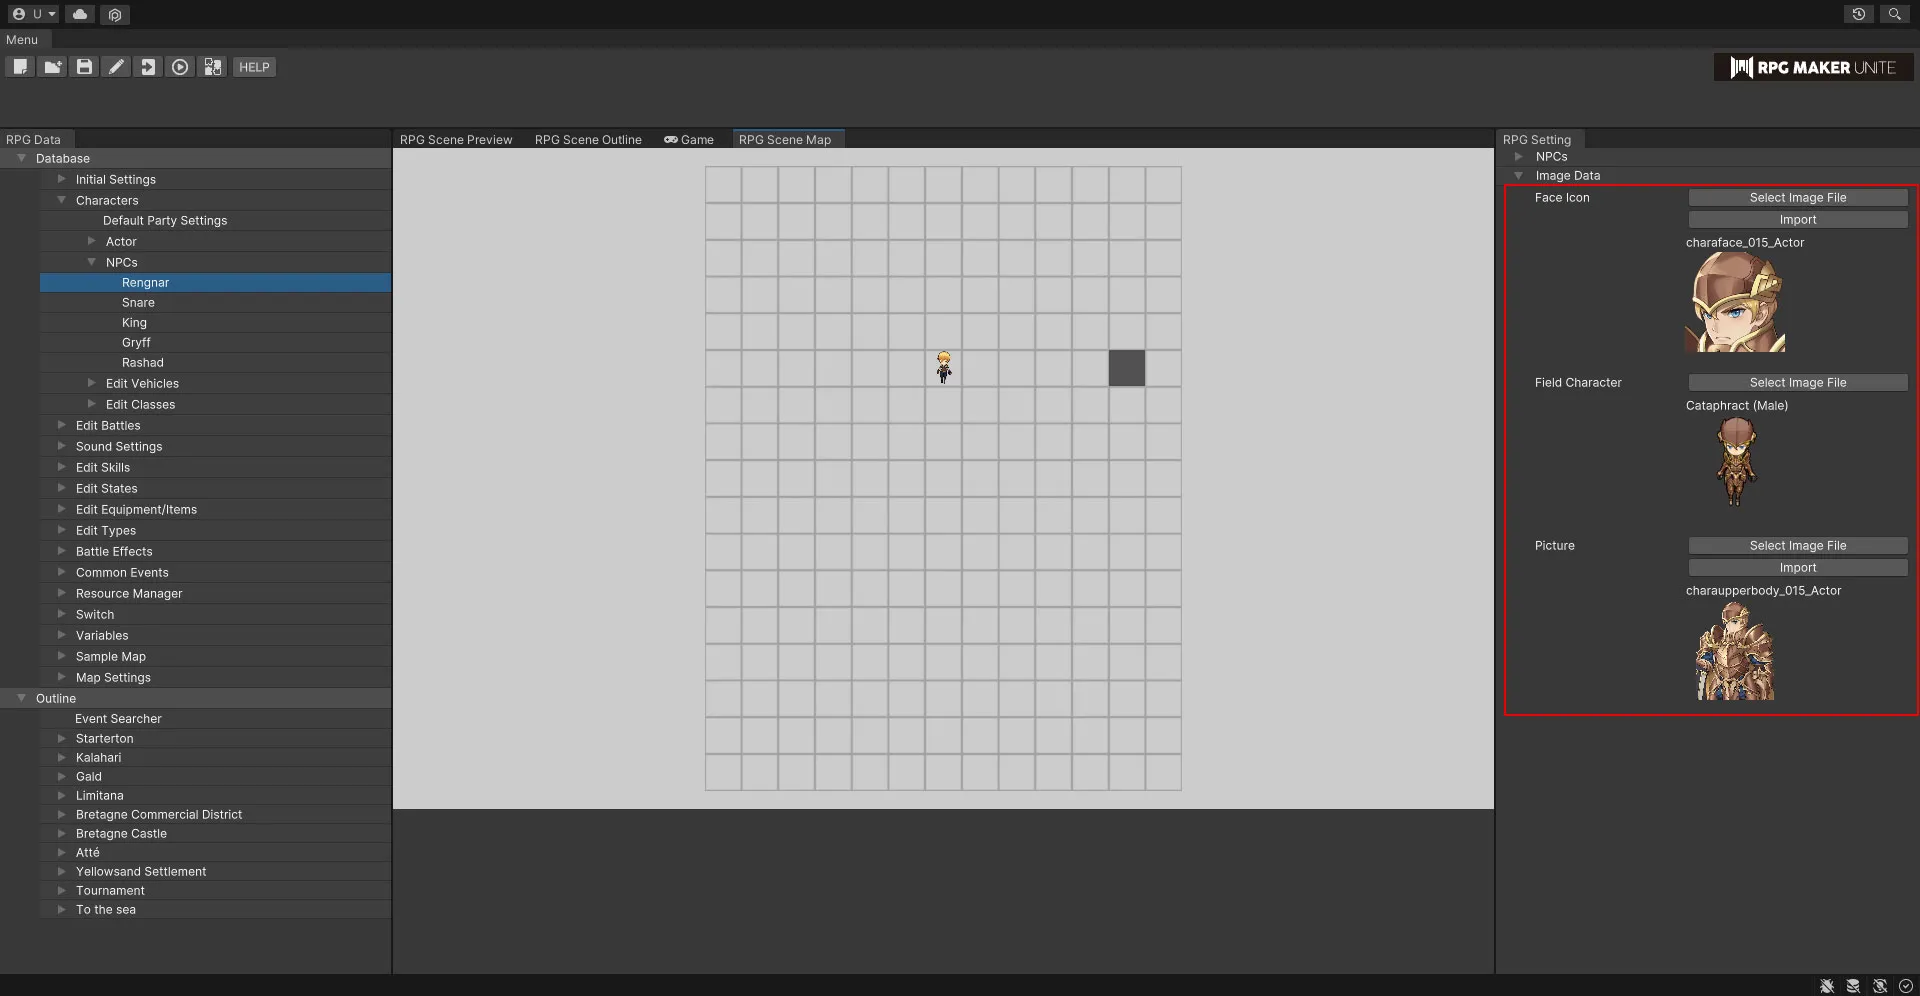Screen dimensions: 1920x996
Task: Expand the Edit Battles tree node
Action: tap(62, 425)
